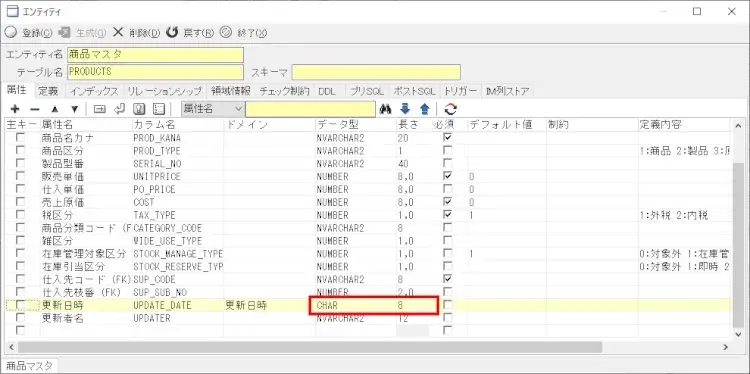Open the 領域情報 tab
This screenshot has width=750, height=374.
tap(231, 90)
